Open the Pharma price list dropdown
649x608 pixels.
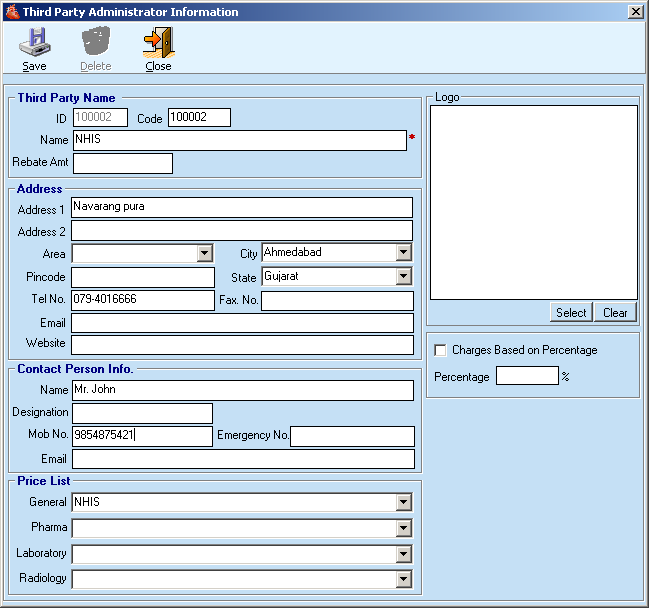click(403, 528)
